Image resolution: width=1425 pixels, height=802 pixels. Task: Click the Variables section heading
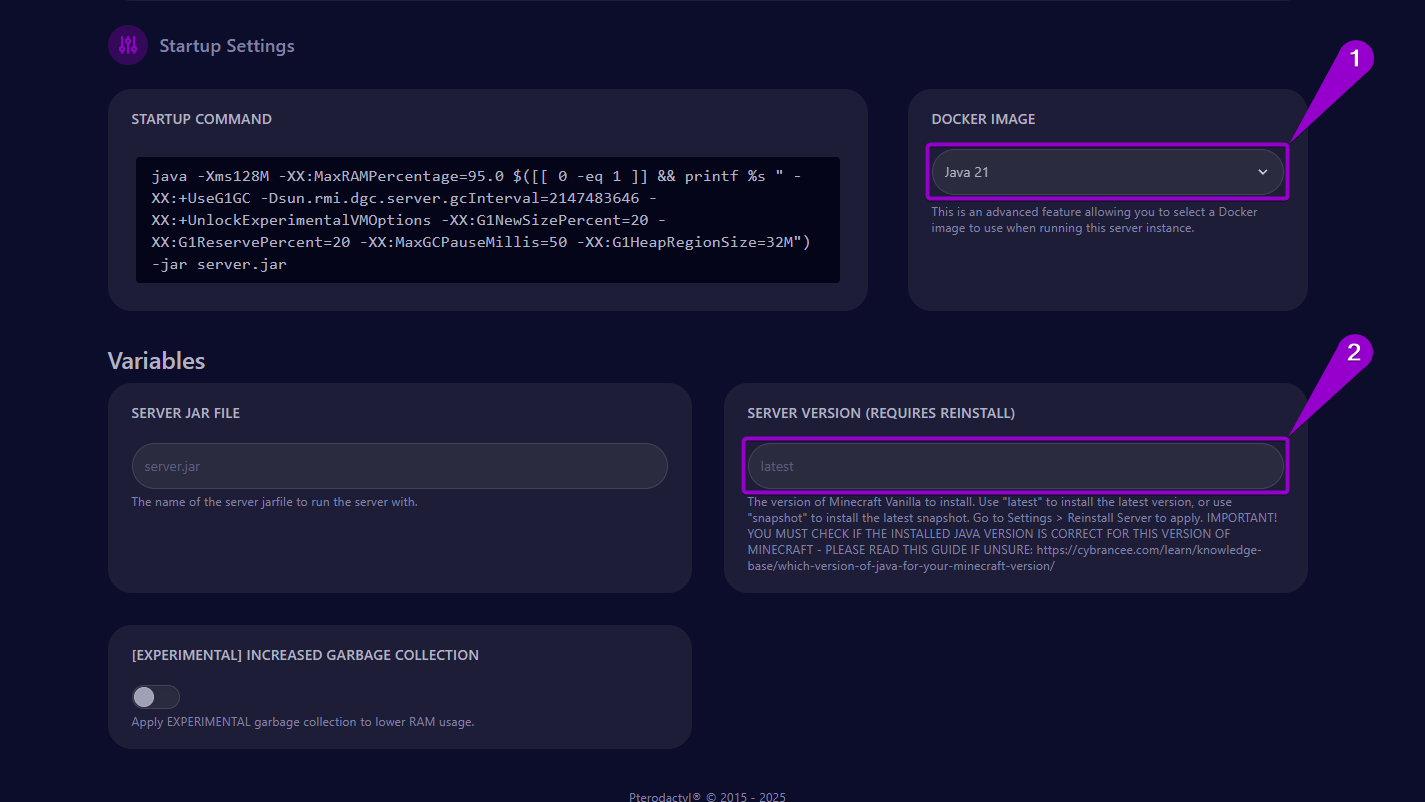point(156,360)
